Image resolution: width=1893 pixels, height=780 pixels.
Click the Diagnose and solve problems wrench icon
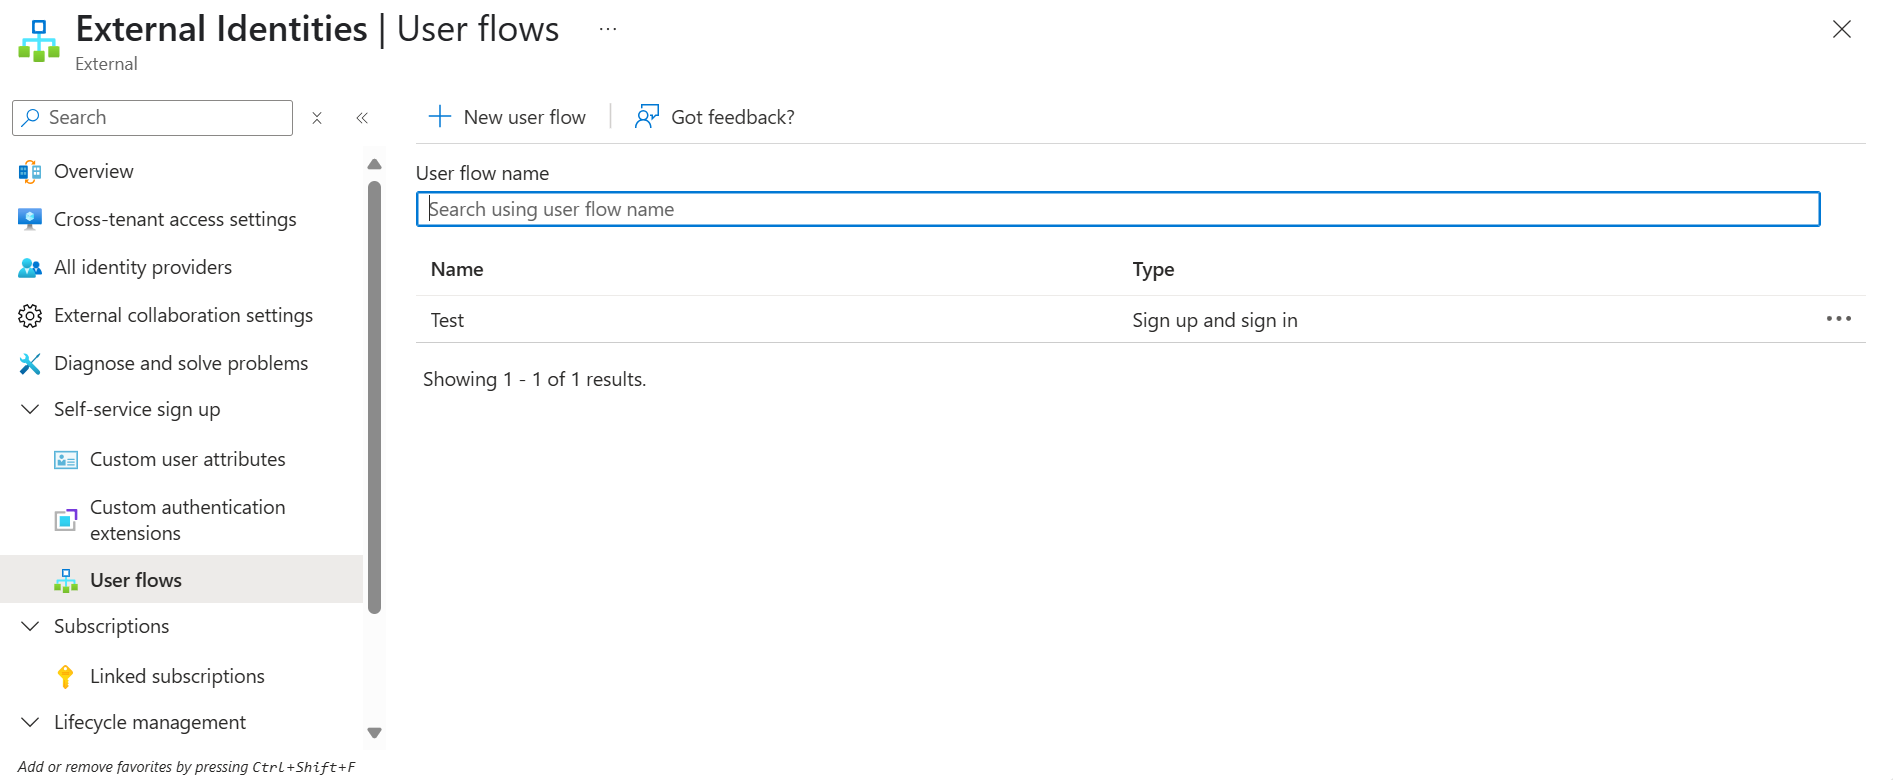point(30,364)
